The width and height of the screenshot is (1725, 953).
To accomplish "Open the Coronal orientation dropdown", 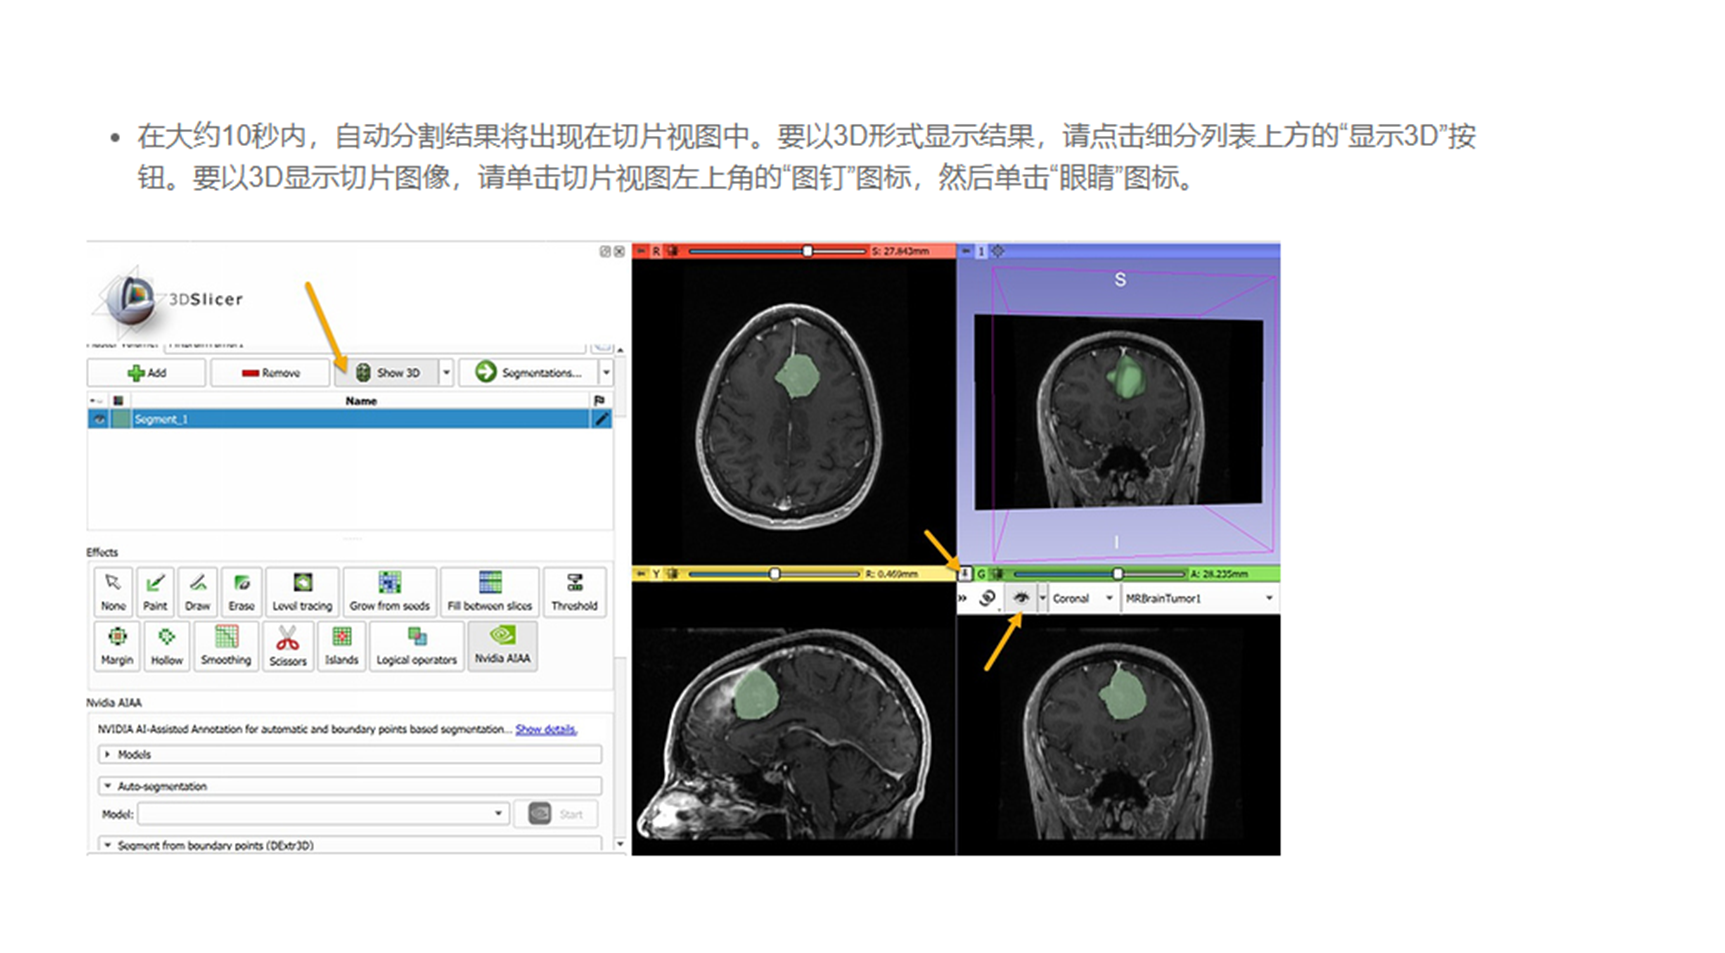I will click(x=1082, y=598).
